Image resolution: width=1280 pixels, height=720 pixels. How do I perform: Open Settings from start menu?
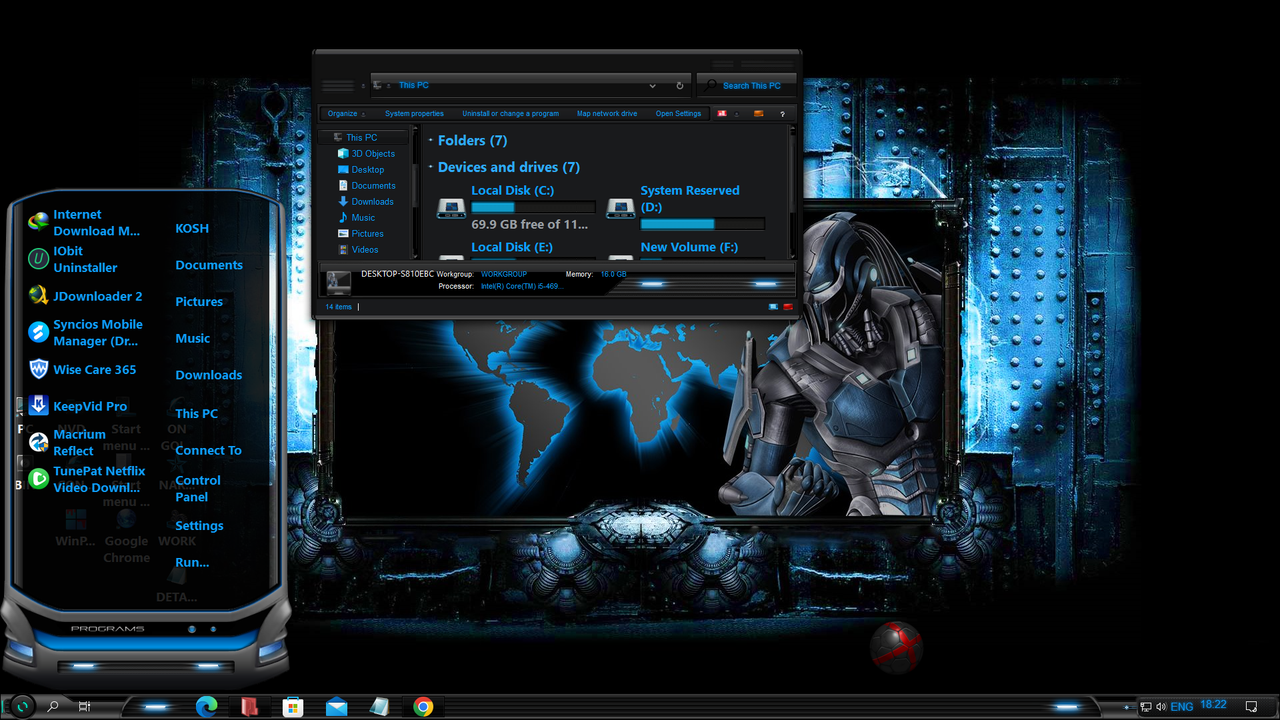(199, 525)
